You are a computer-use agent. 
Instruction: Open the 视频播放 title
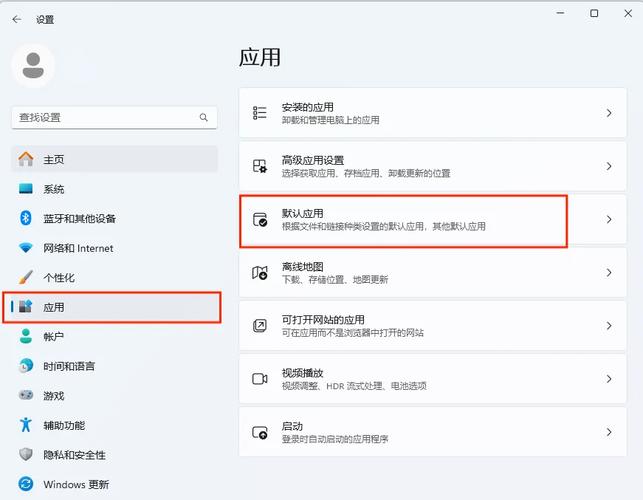[x=303, y=373]
